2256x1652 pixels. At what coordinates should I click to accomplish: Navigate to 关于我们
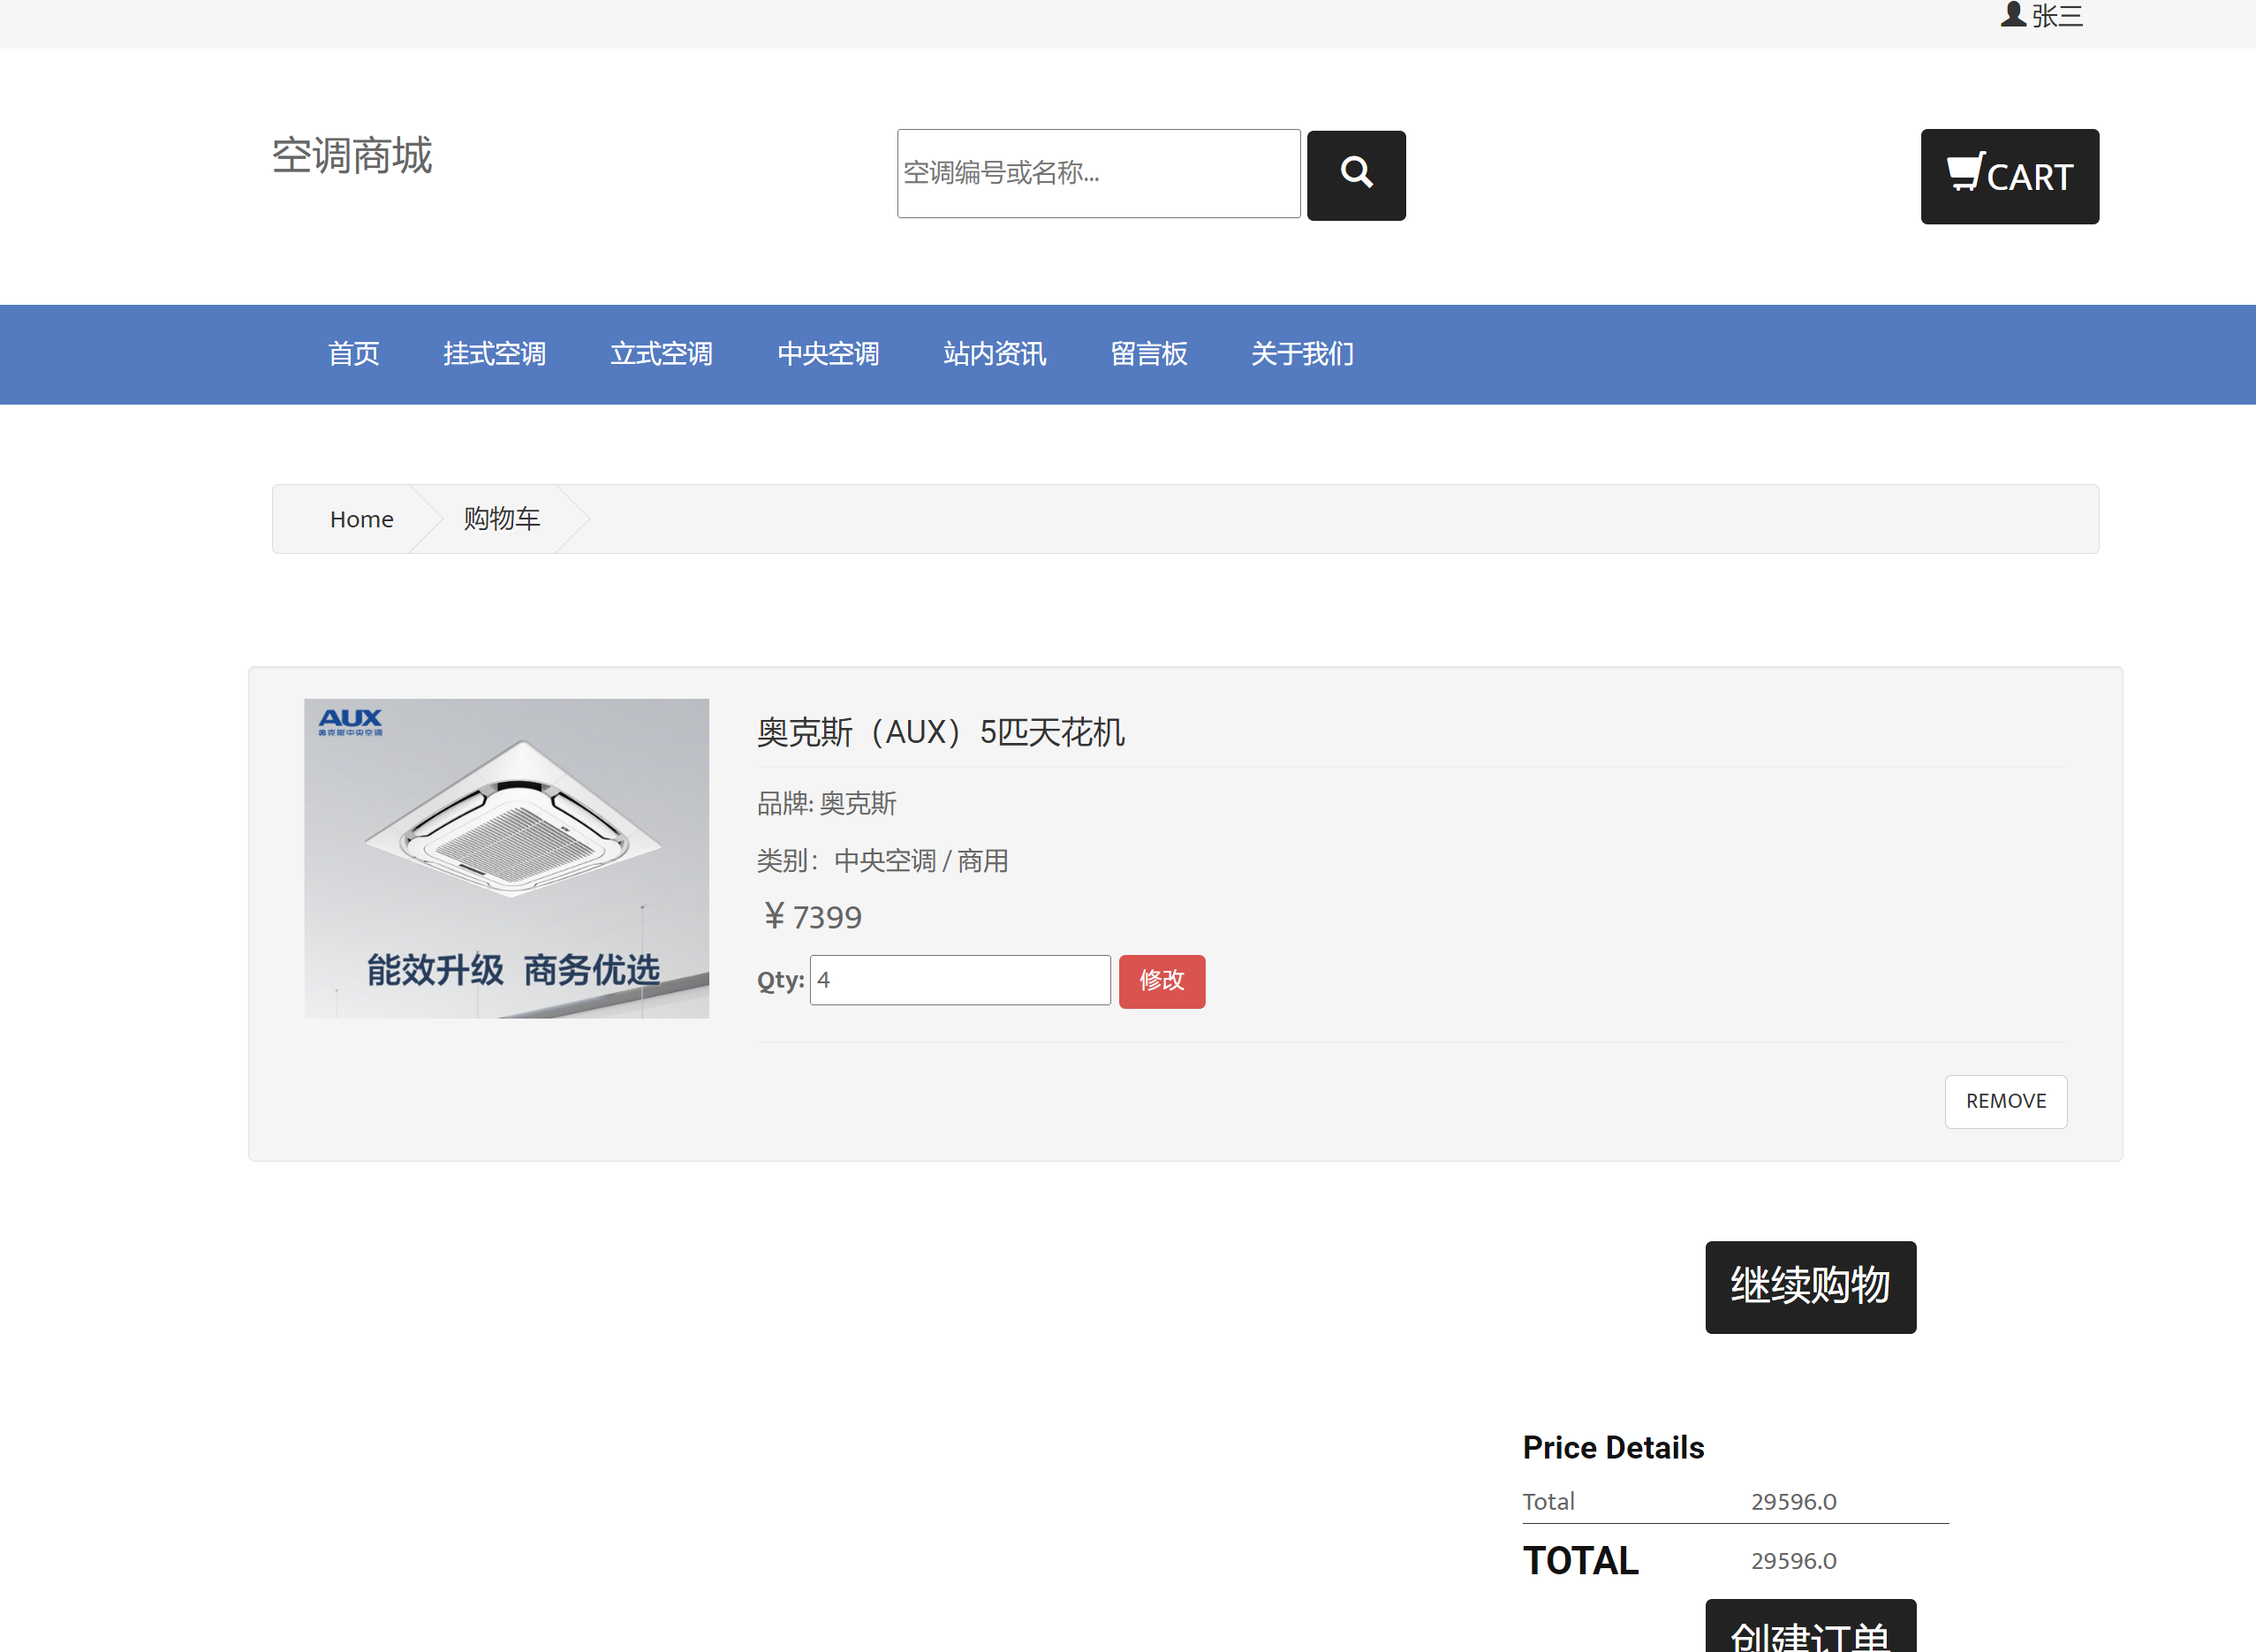[1301, 354]
